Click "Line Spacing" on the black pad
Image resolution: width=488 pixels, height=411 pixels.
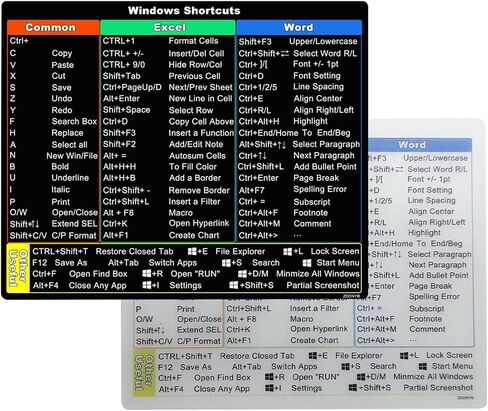pyautogui.click(x=318, y=87)
